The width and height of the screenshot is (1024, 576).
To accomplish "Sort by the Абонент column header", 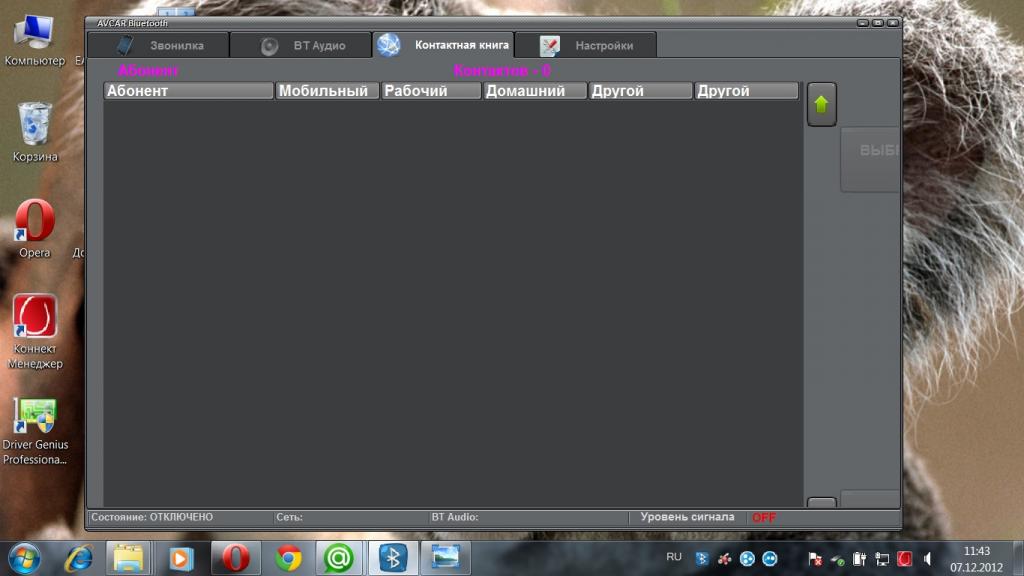I will [189, 91].
